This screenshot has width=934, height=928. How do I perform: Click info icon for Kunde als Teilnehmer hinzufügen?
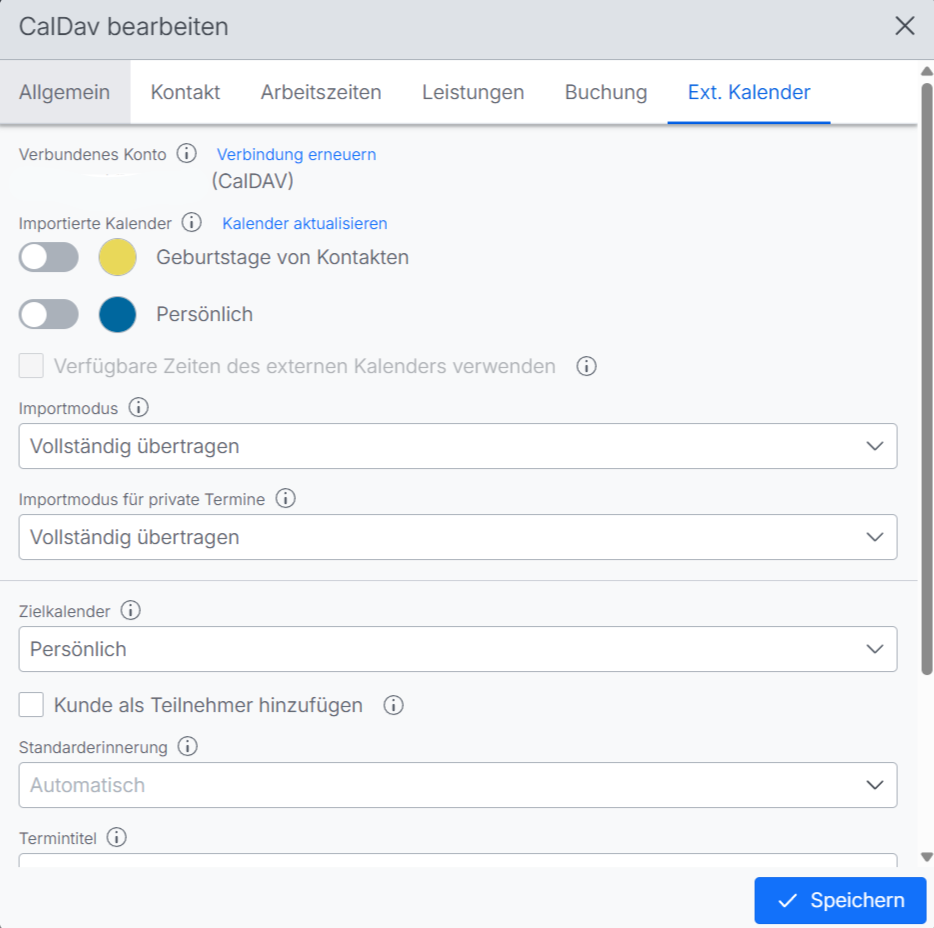393,705
